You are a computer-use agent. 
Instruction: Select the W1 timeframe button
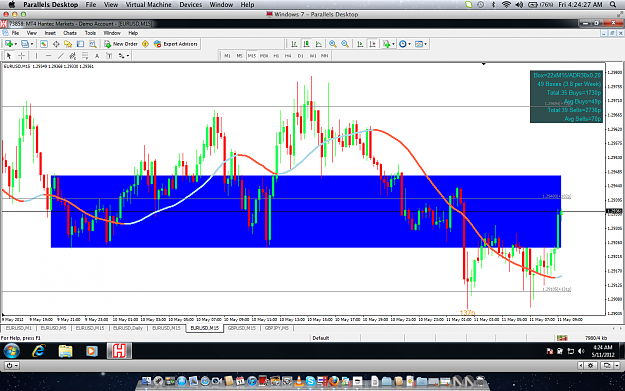313,56
